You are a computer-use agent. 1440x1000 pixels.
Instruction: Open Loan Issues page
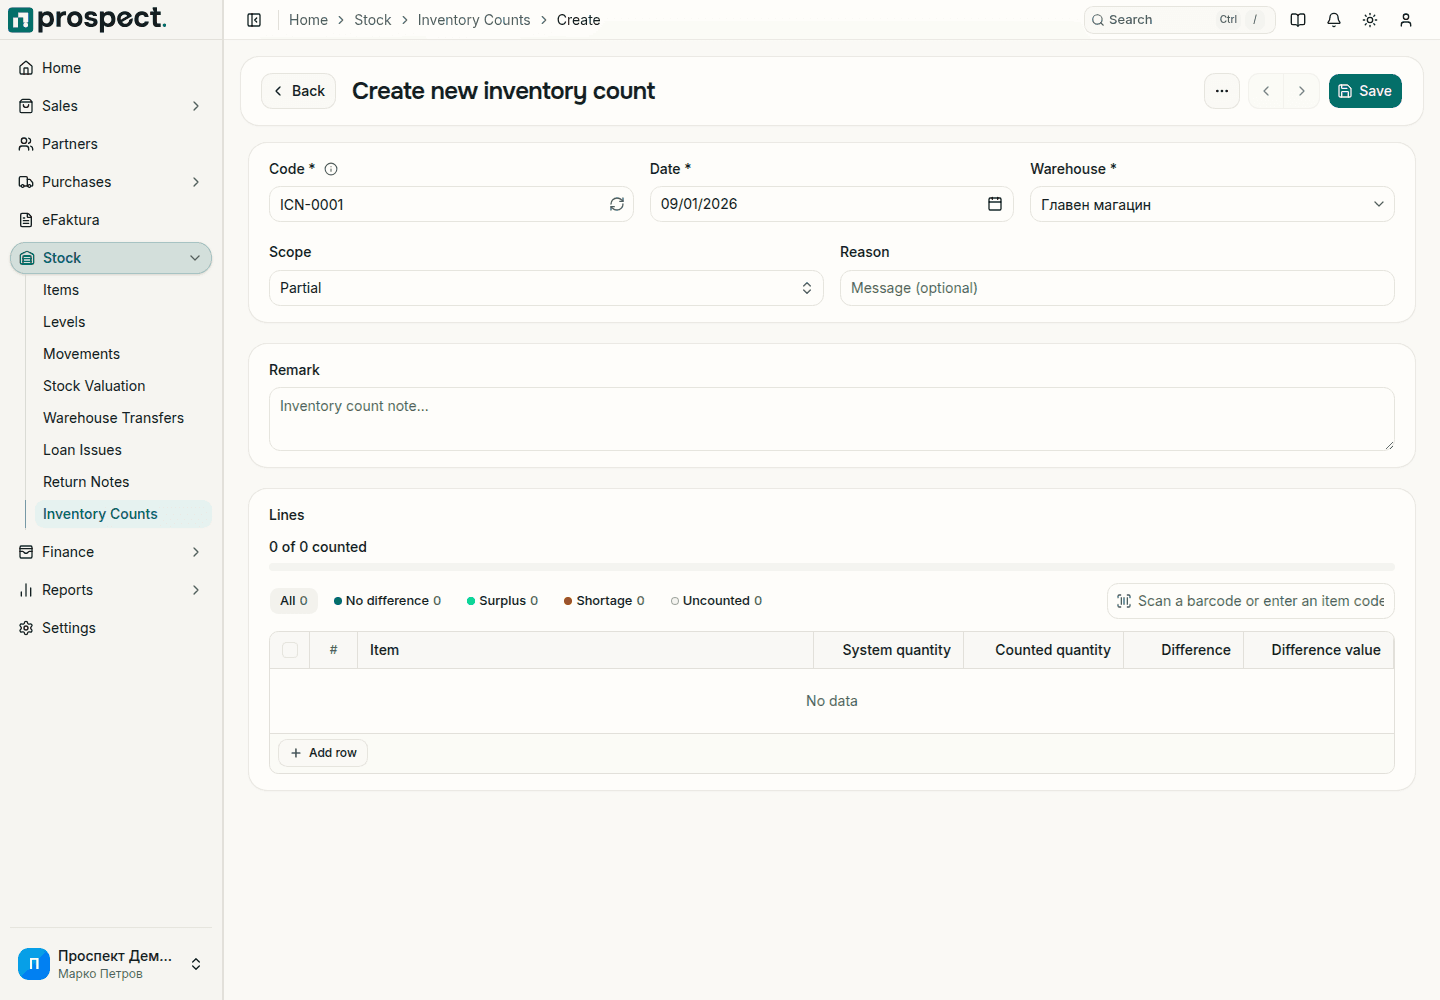tap(123, 450)
